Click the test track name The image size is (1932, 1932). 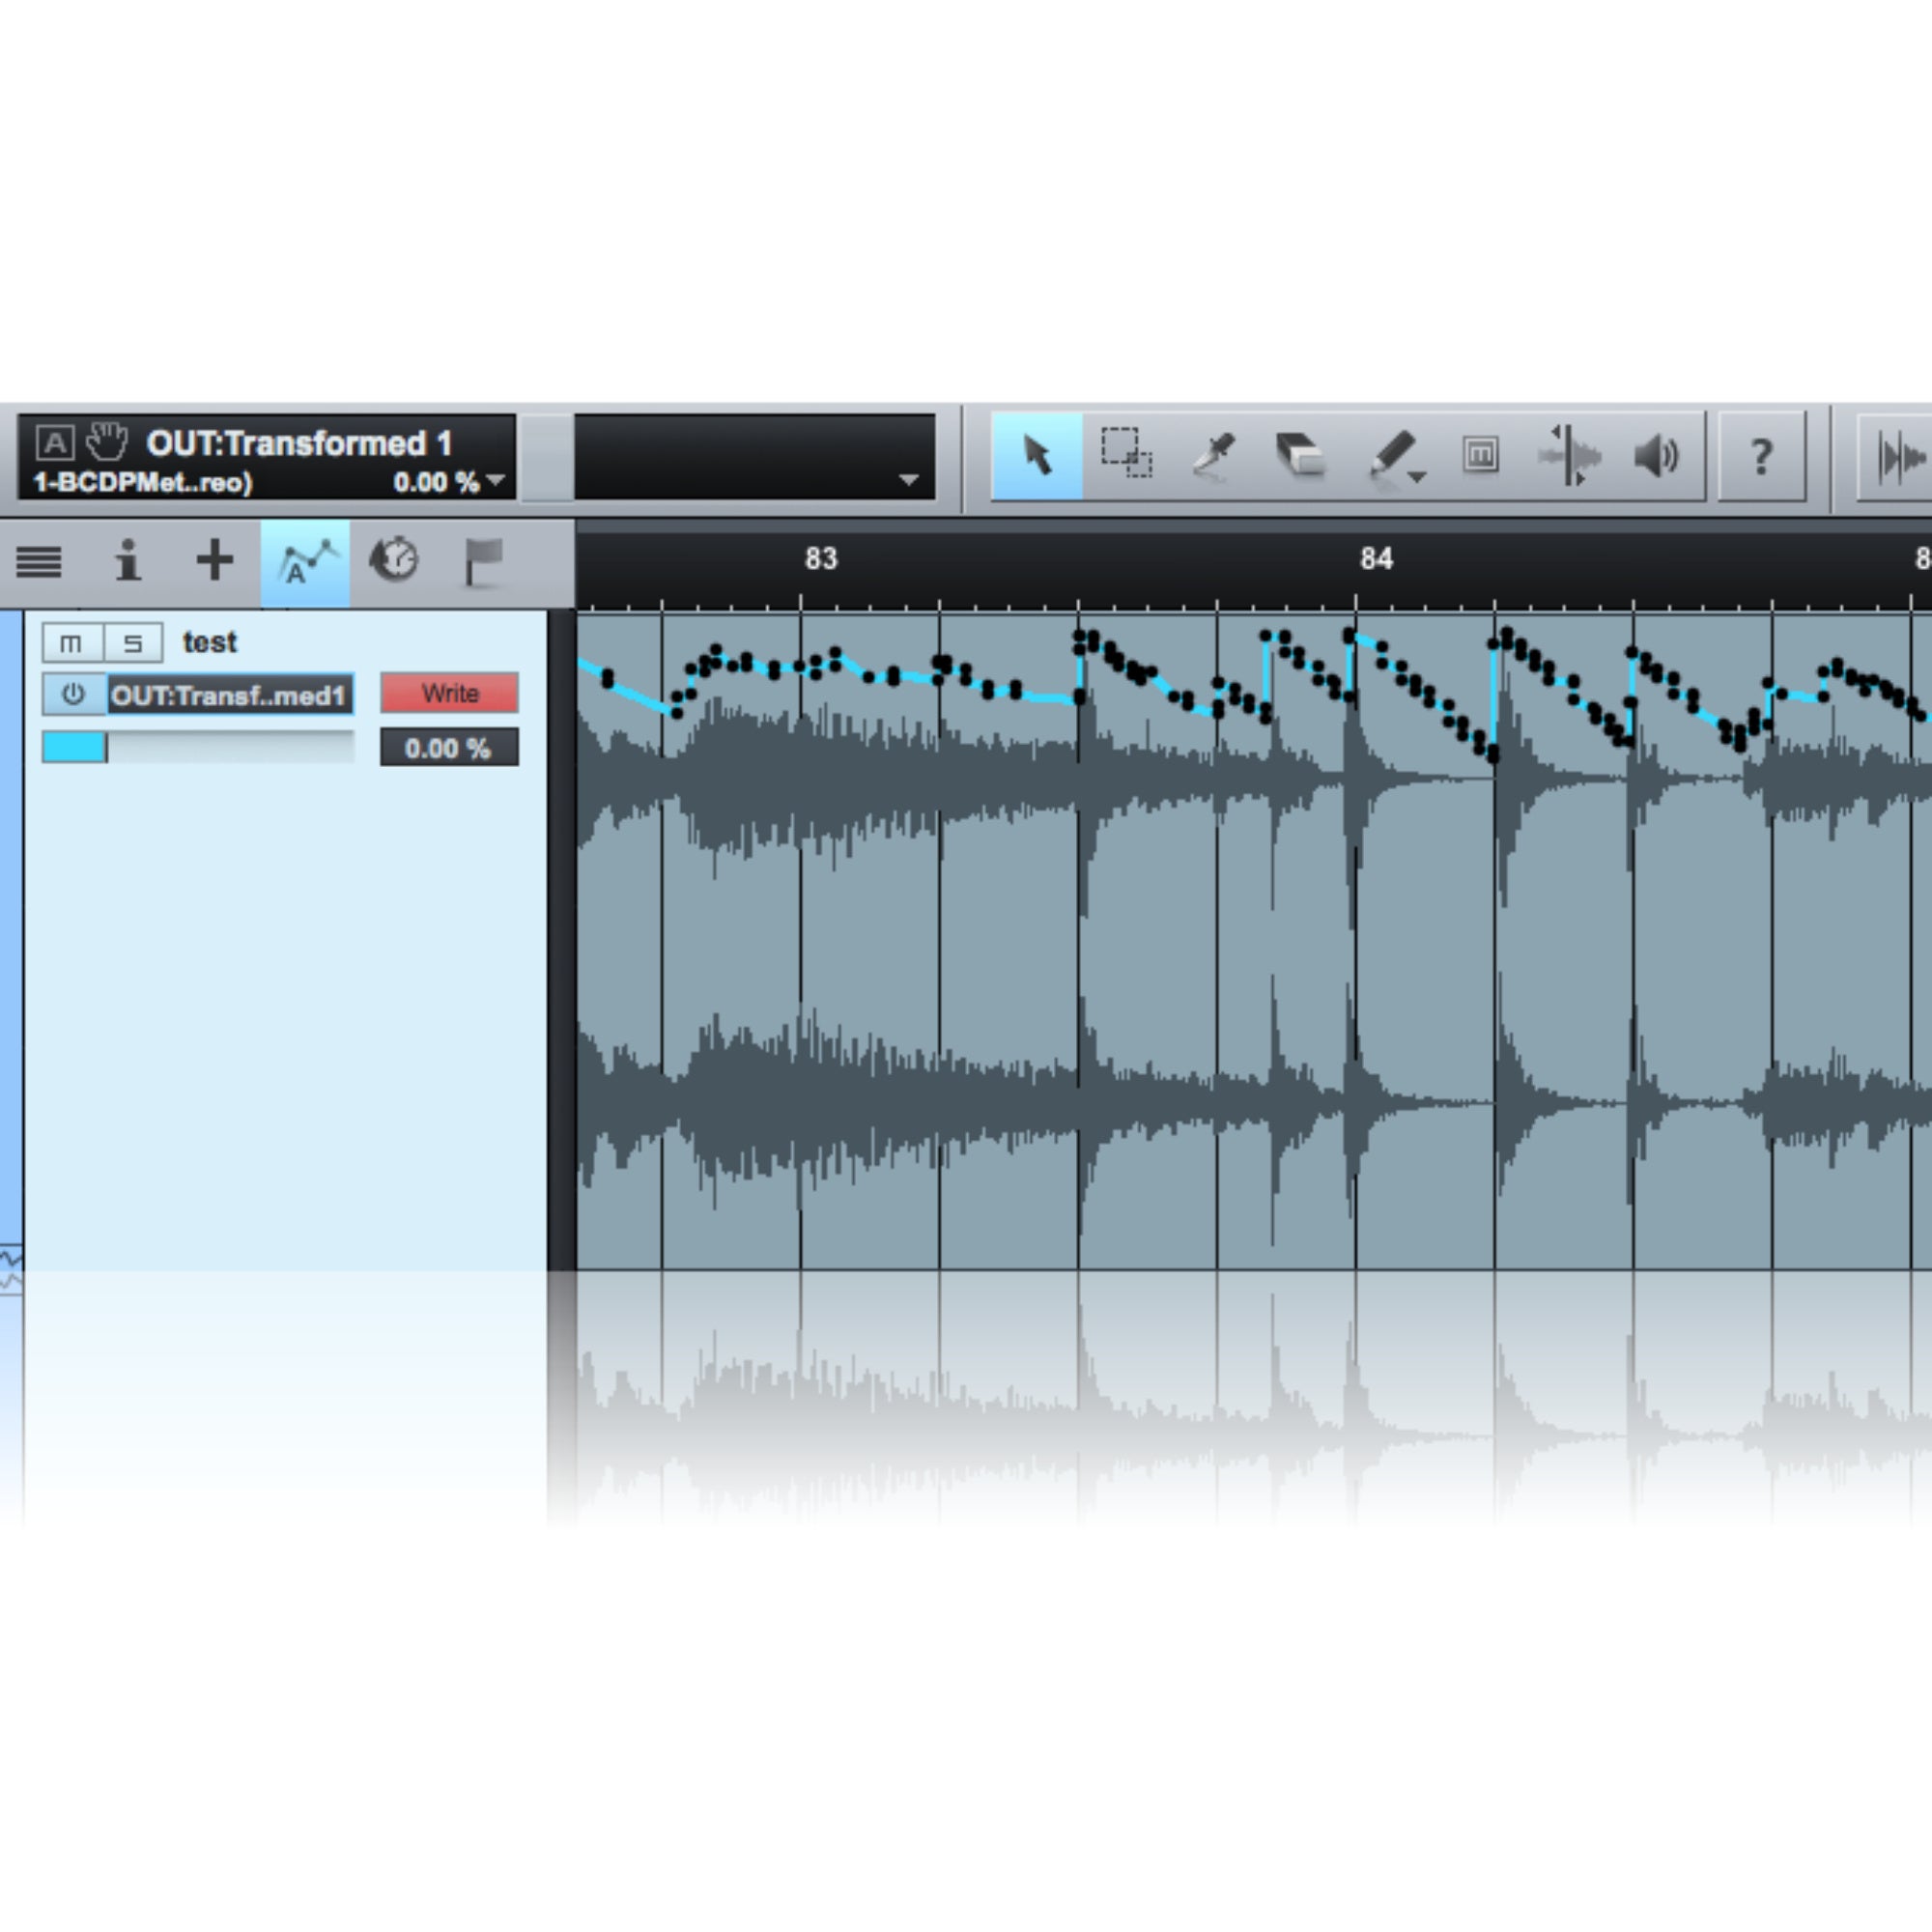[209, 642]
